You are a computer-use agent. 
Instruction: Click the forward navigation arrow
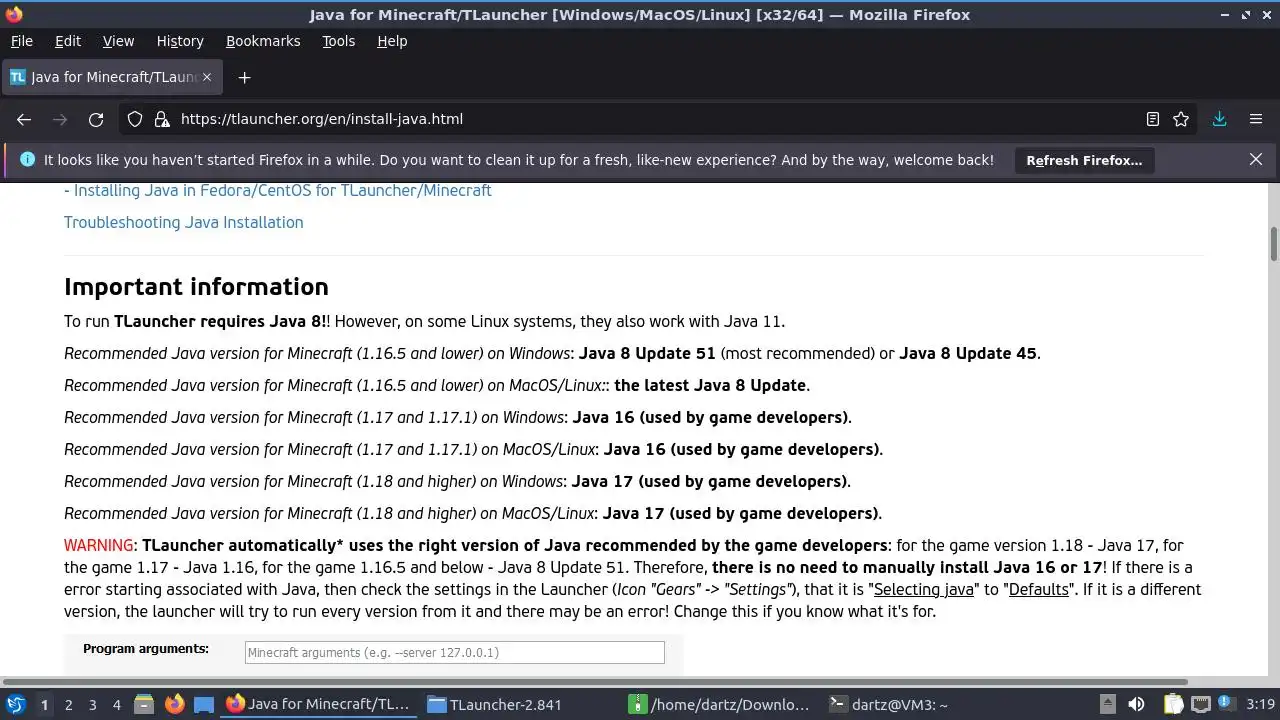[60, 119]
